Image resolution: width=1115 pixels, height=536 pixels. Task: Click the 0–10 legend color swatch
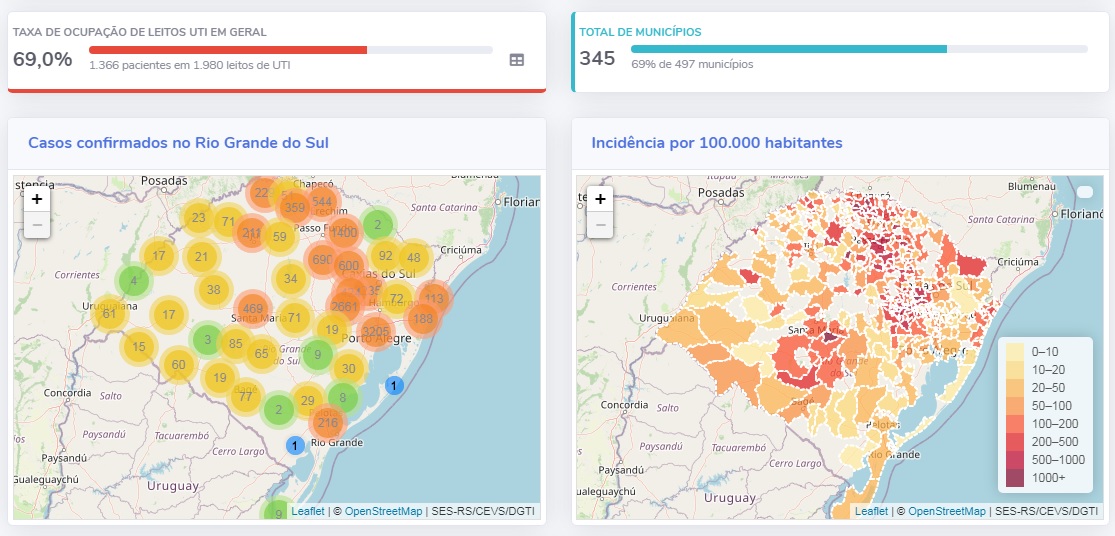[x=1014, y=352]
